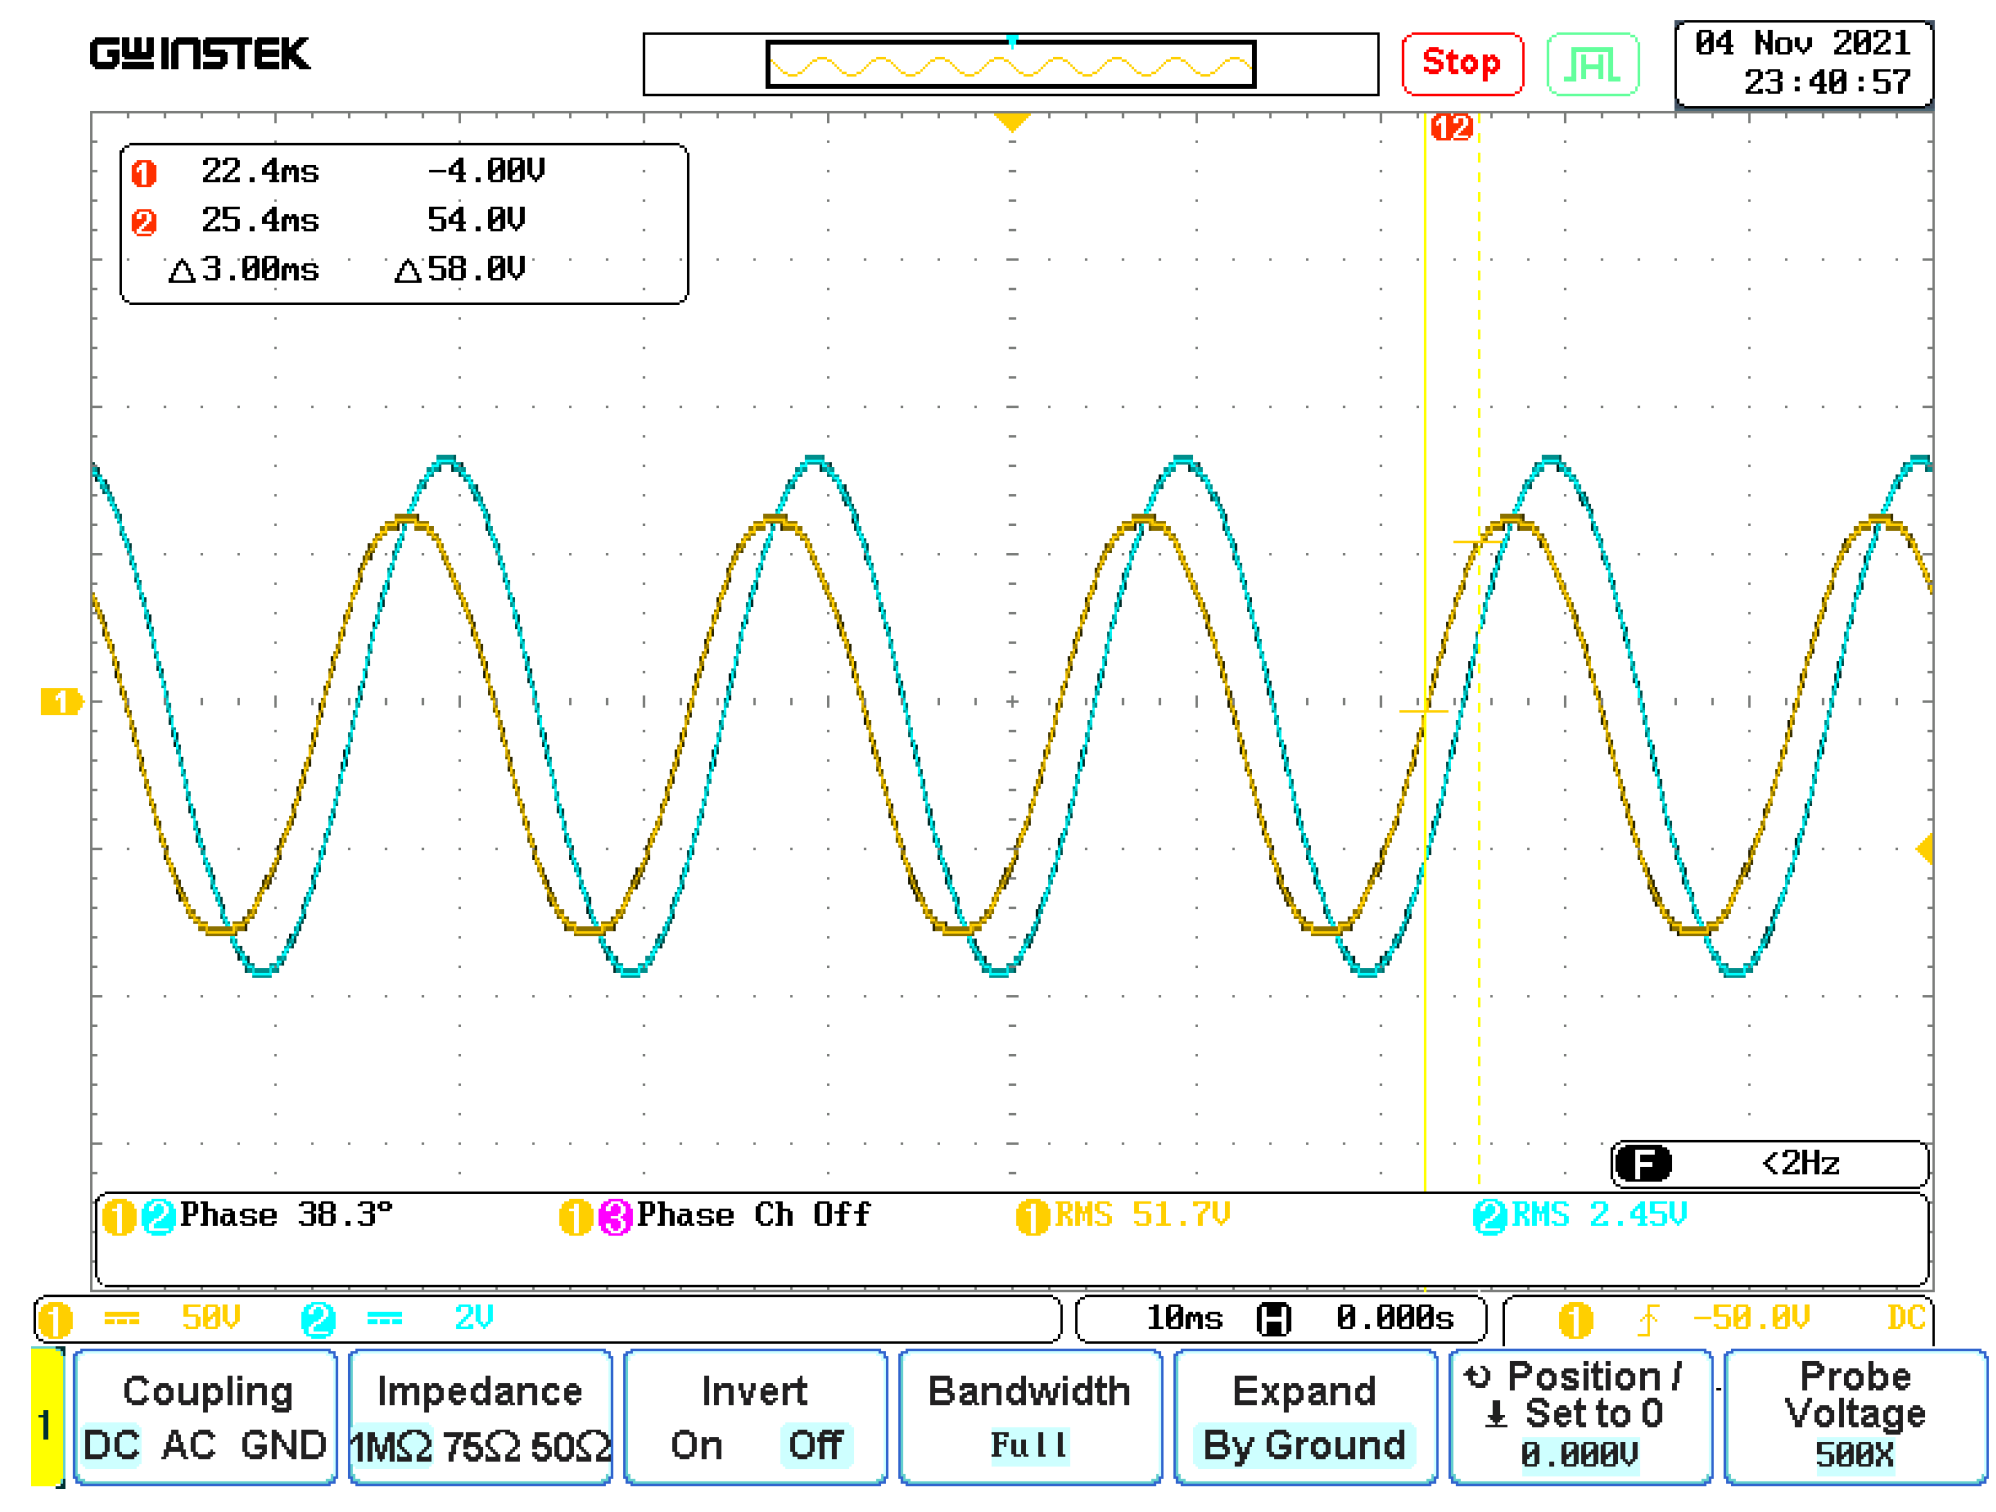Select AC coupling option

[189, 1445]
